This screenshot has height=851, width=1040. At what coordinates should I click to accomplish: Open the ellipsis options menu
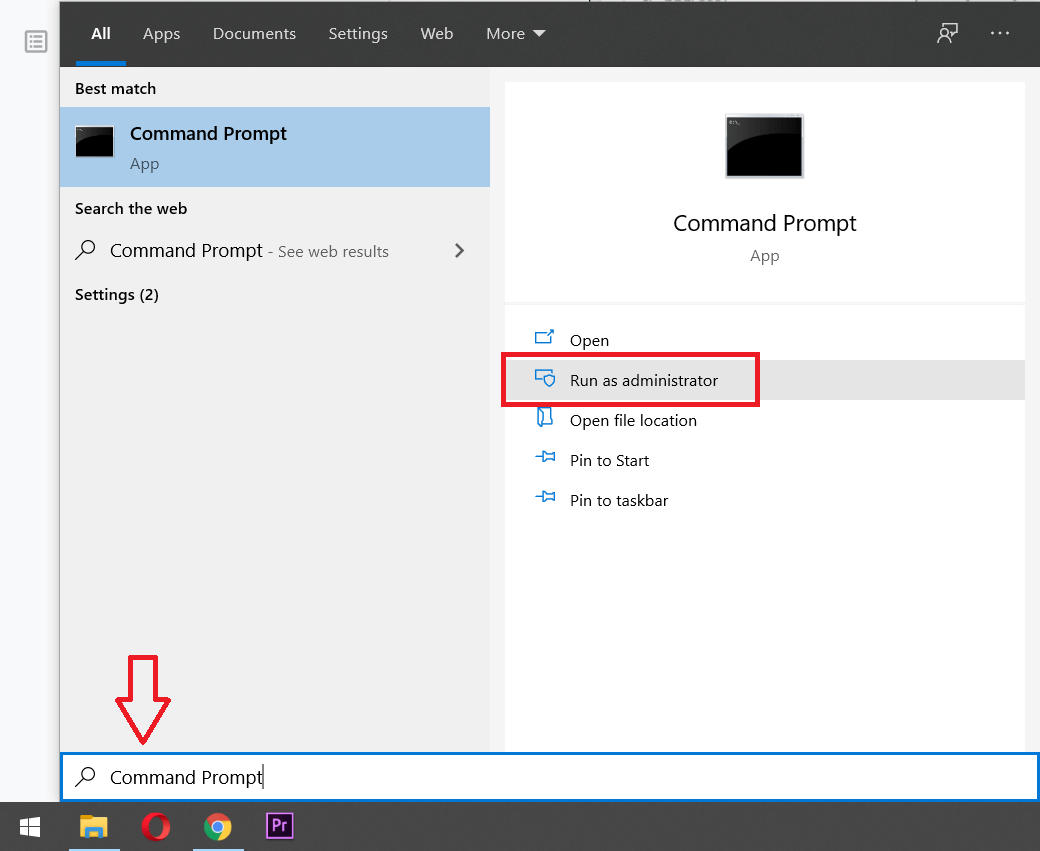tap(999, 33)
